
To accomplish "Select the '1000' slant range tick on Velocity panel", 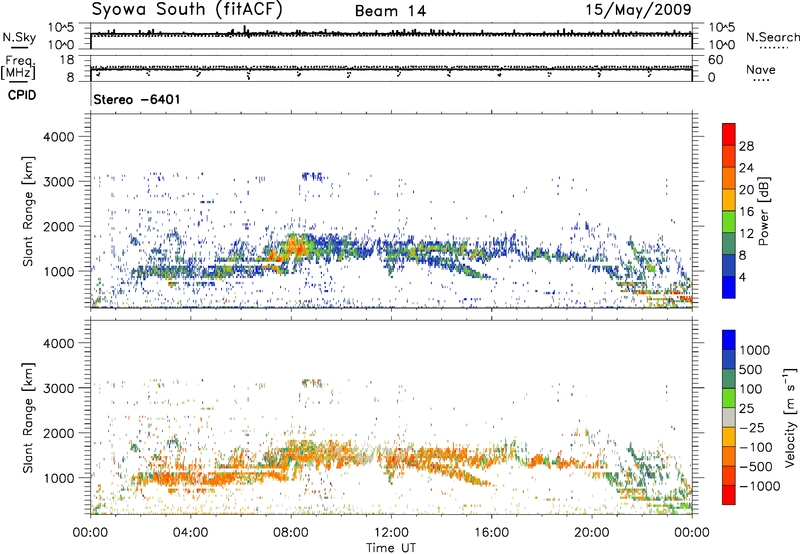I will coord(58,478).
